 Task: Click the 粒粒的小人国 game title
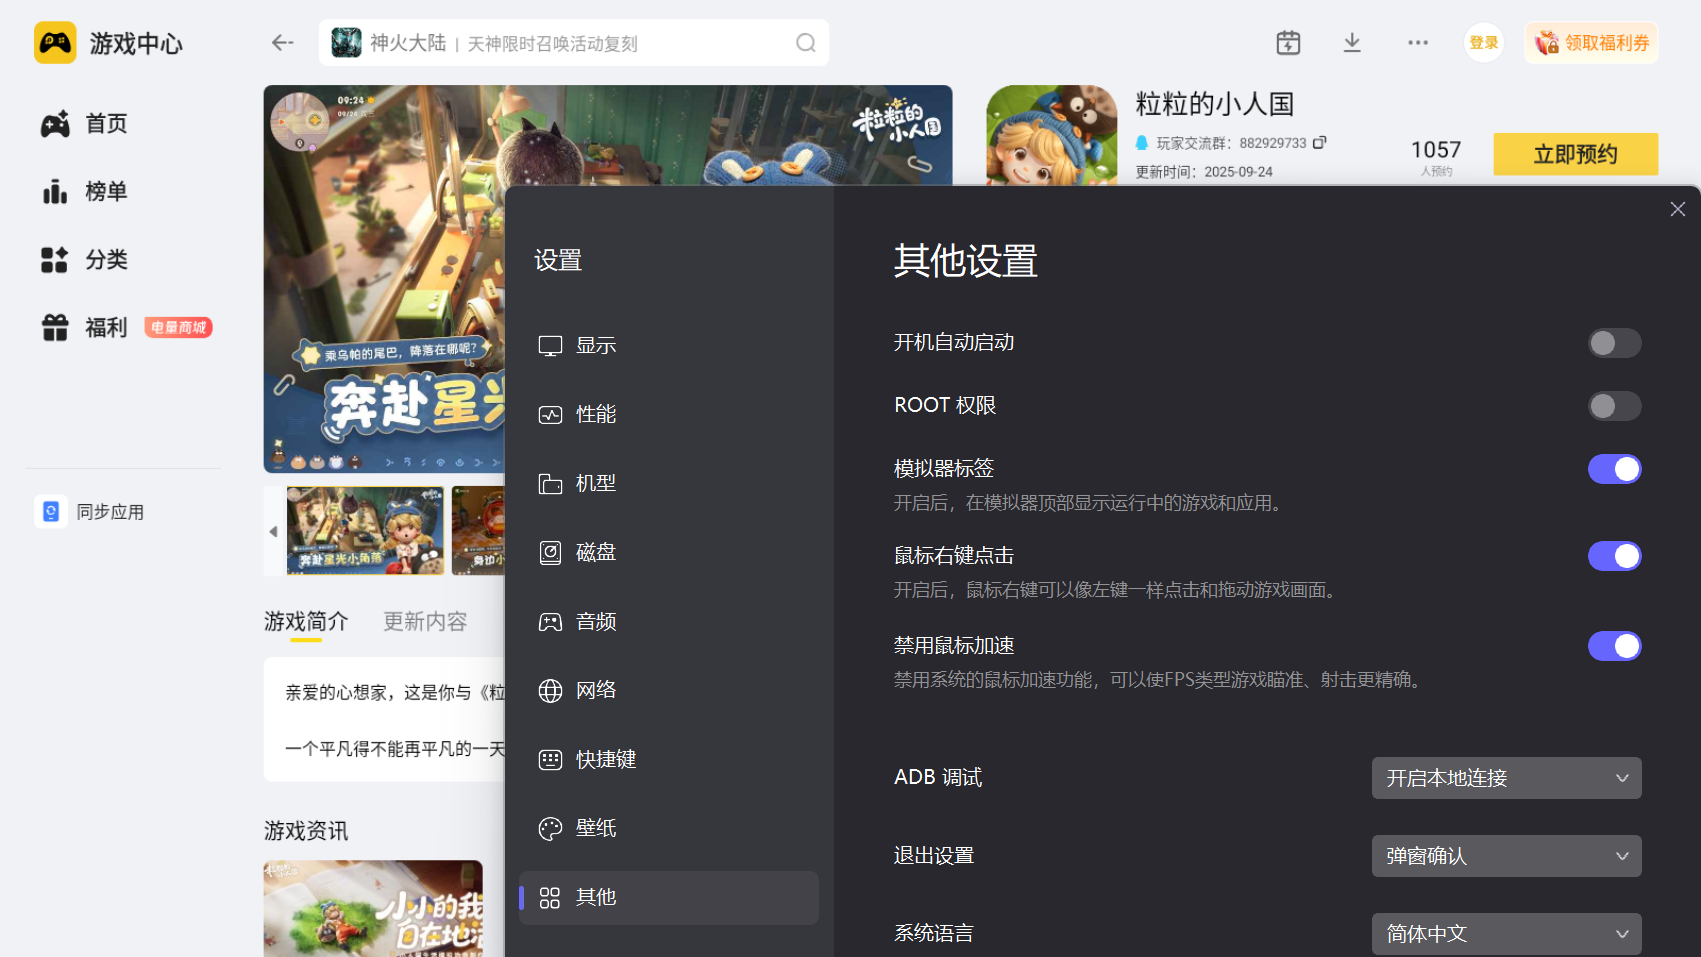(x=1215, y=104)
